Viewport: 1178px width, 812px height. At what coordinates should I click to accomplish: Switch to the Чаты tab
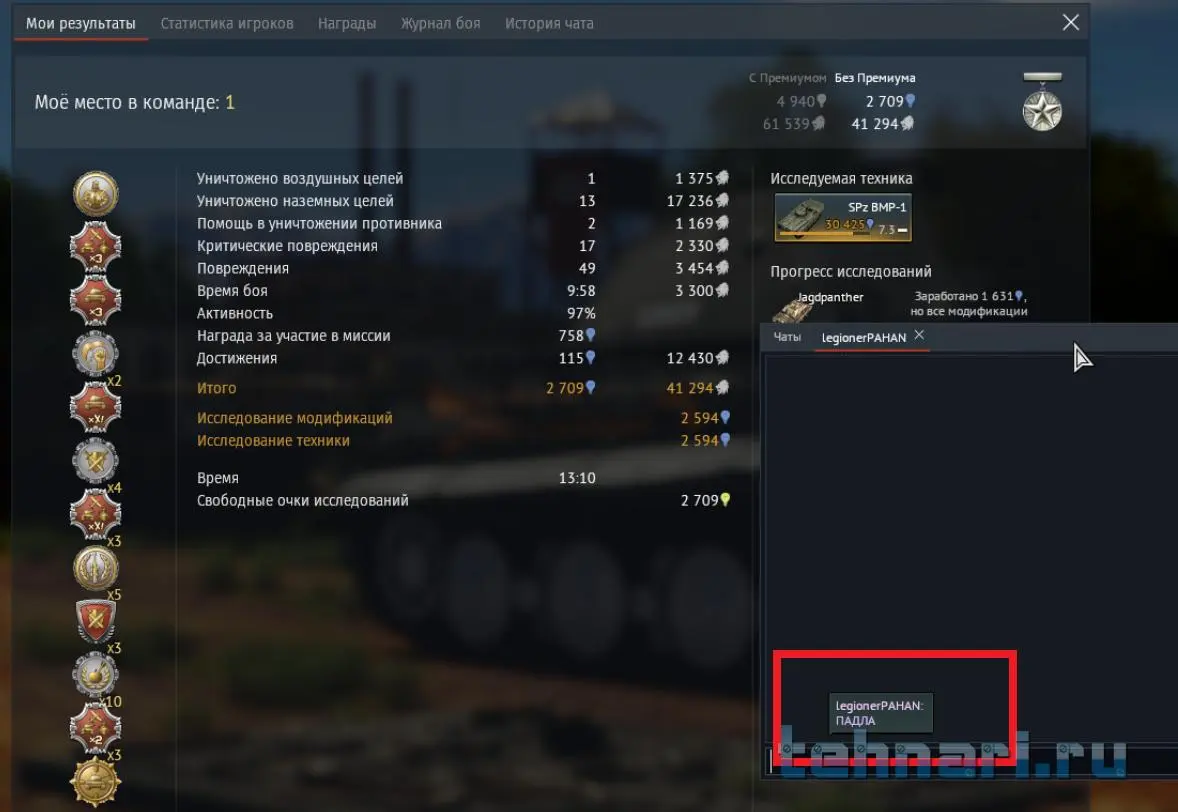(787, 337)
